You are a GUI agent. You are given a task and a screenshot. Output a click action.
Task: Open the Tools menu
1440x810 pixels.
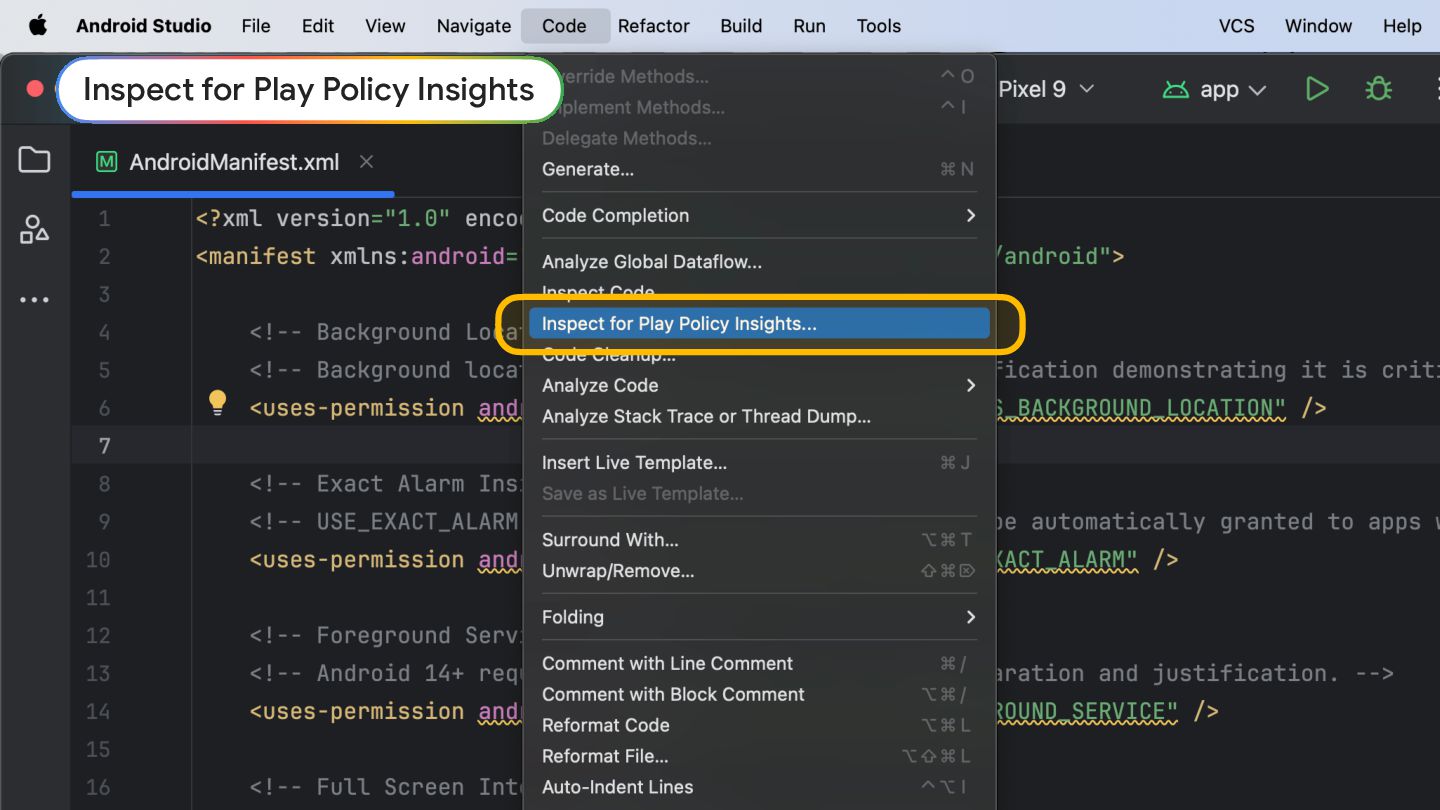pos(879,26)
